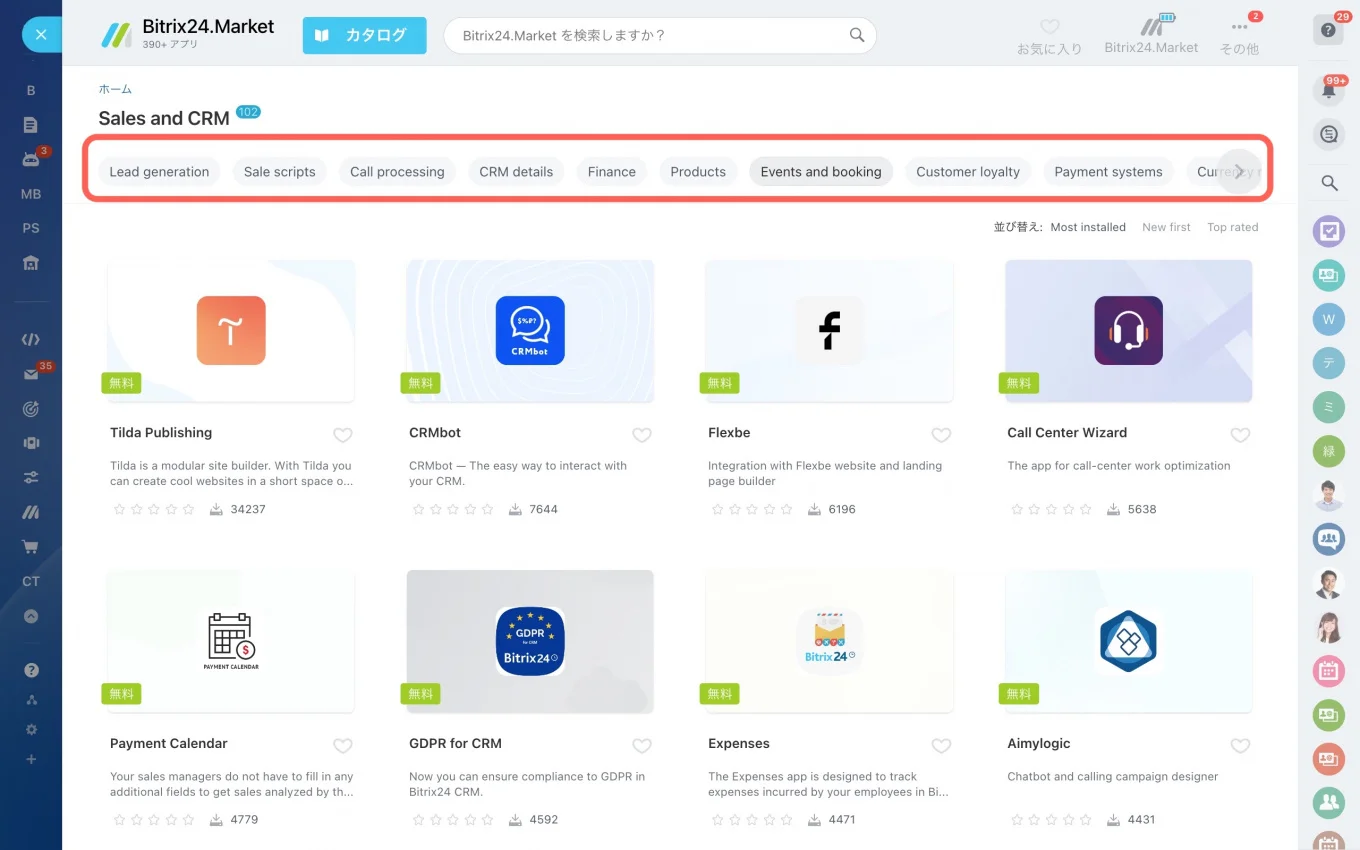Open the favorites heart icon (お気に入り)
The height and width of the screenshot is (850, 1360).
(1049, 36)
